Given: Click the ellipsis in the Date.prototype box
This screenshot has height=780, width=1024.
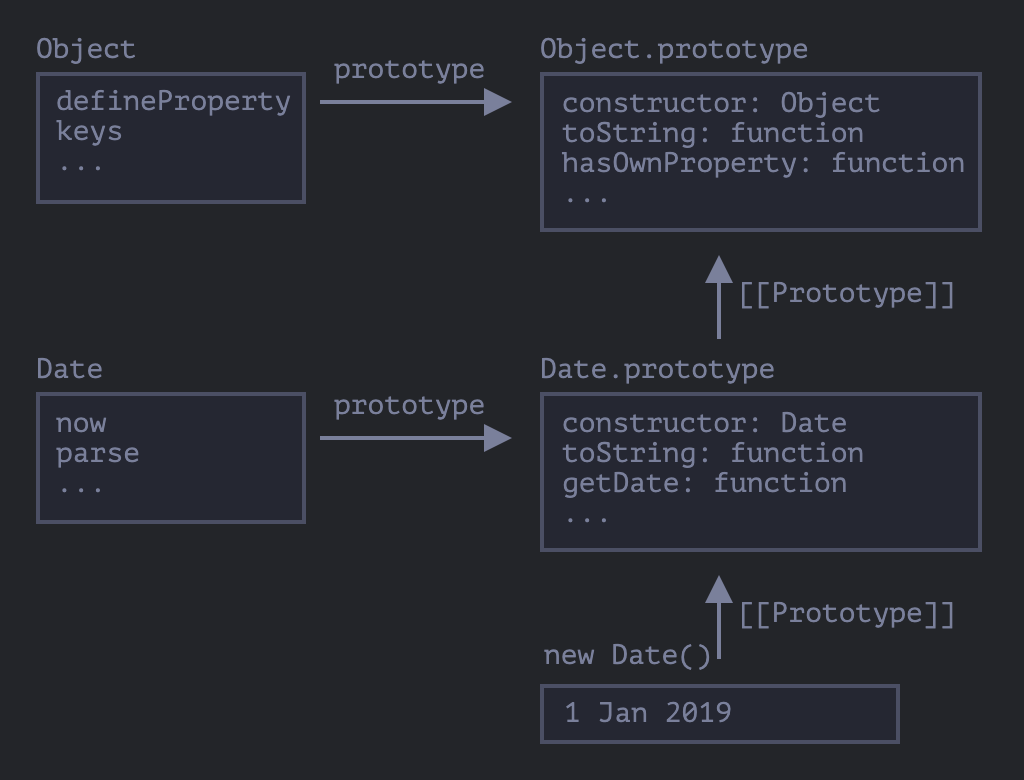Looking at the screenshot, I should tap(586, 517).
